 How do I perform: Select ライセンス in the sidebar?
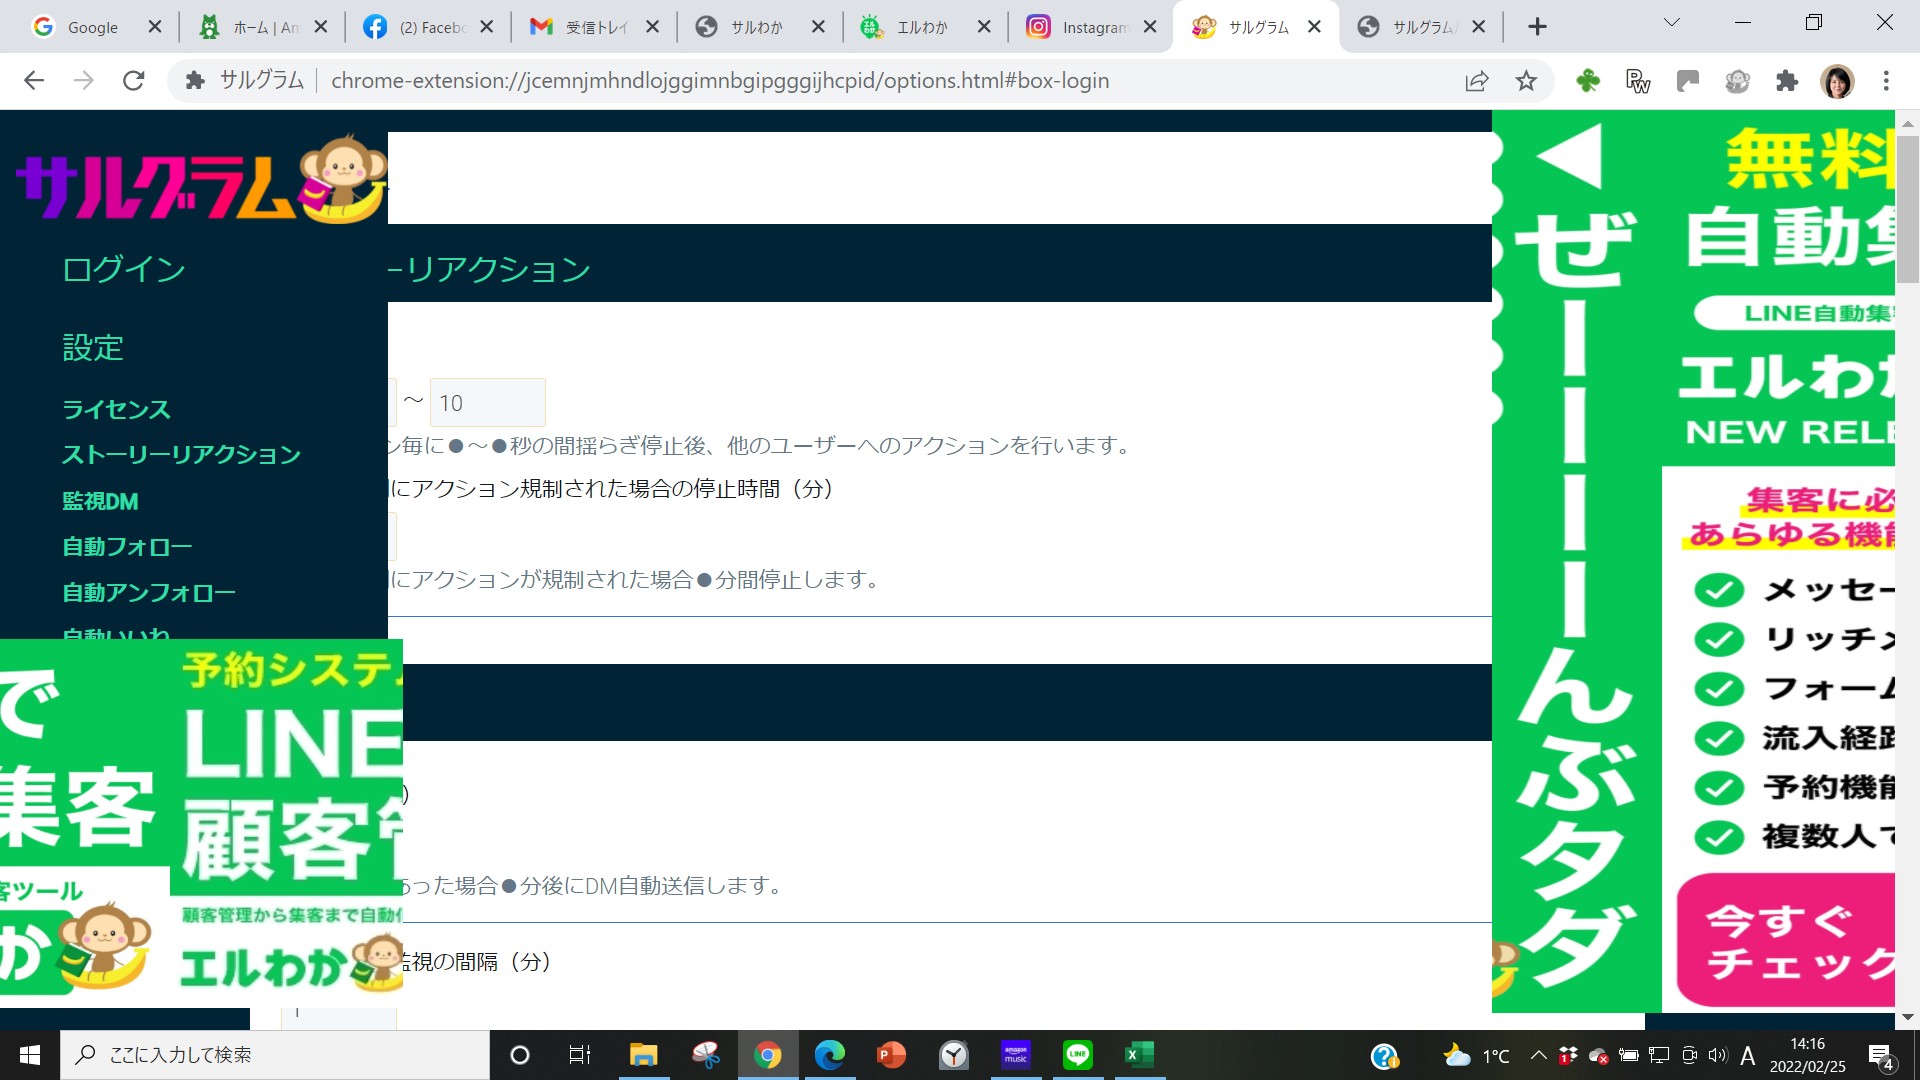pyautogui.click(x=116, y=409)
